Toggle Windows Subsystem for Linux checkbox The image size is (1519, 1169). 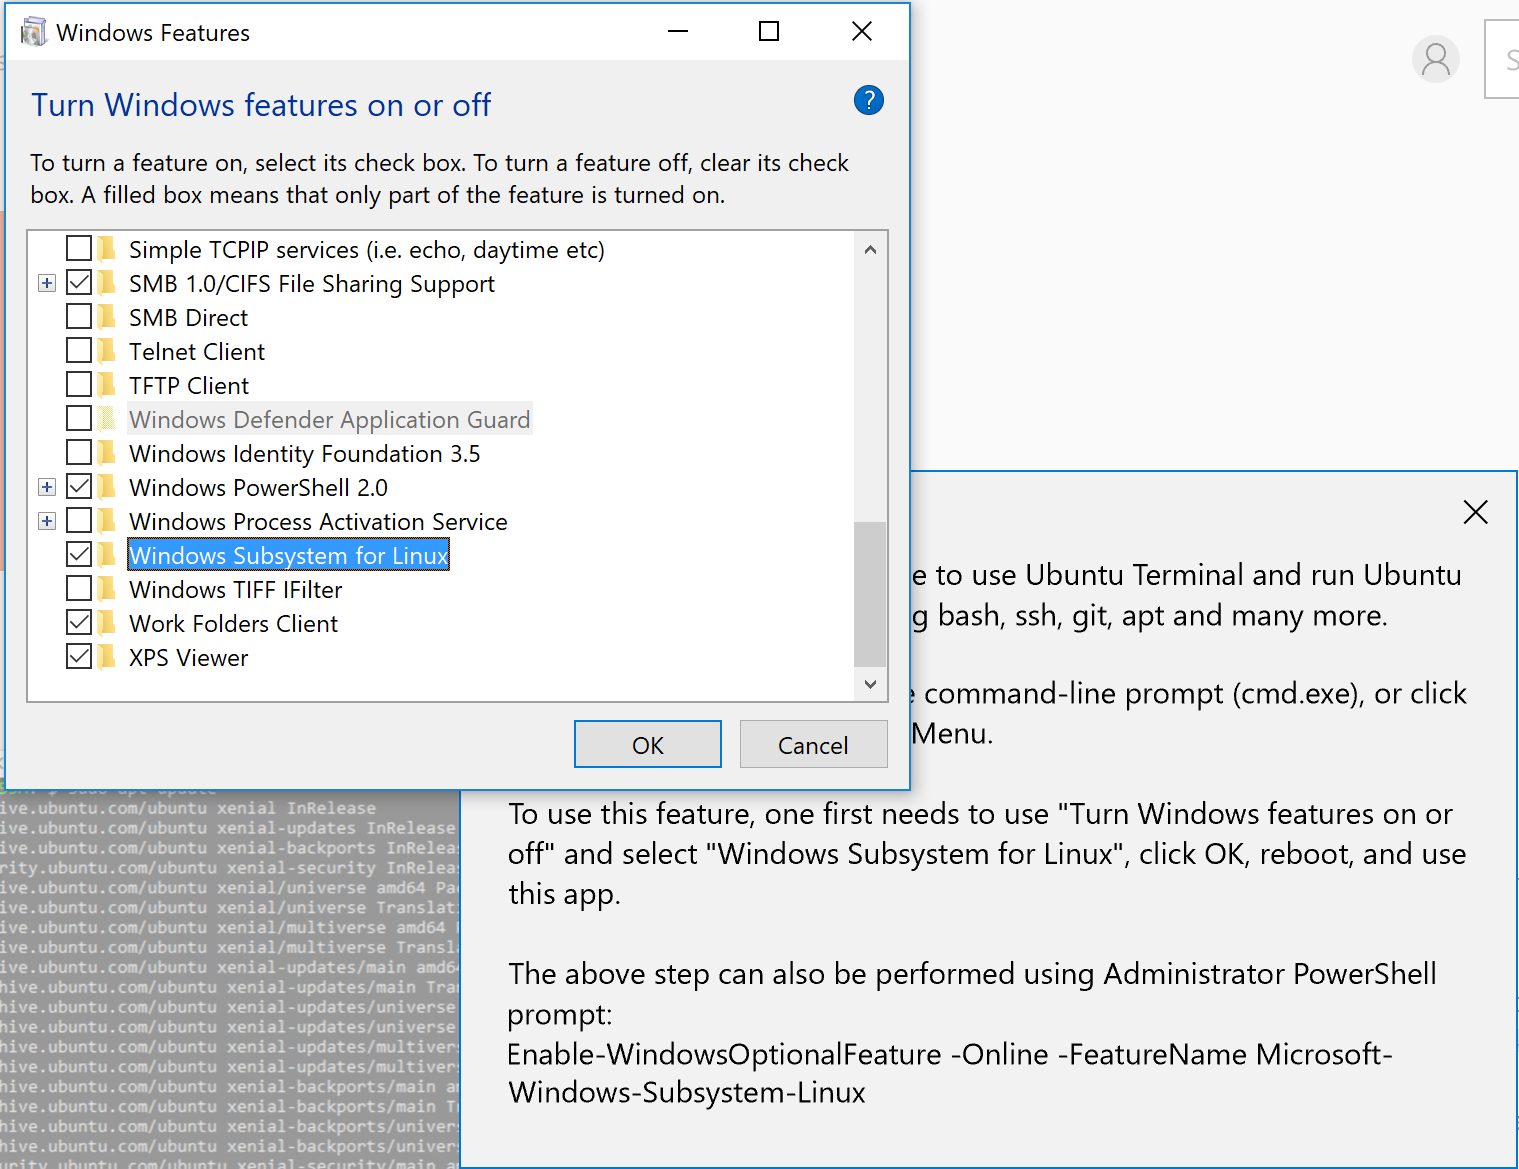(x=79, y=554)
